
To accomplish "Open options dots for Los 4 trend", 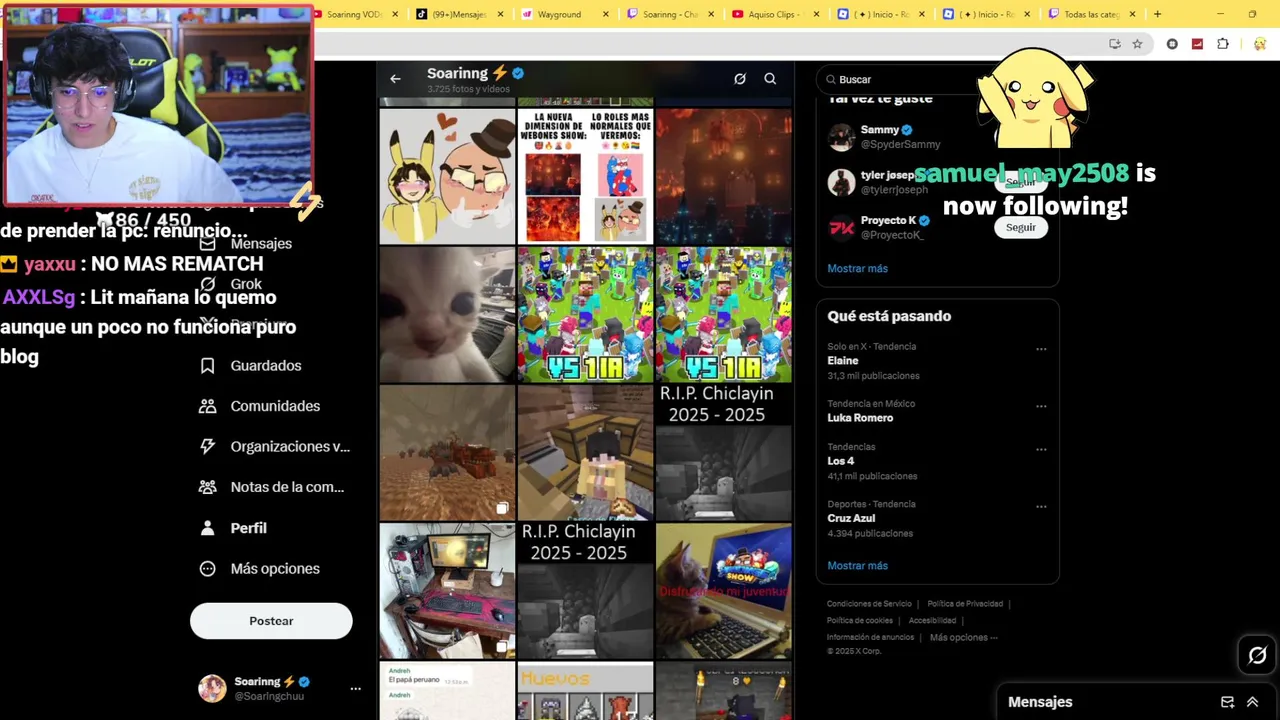I will click(x=1041, y=449).
